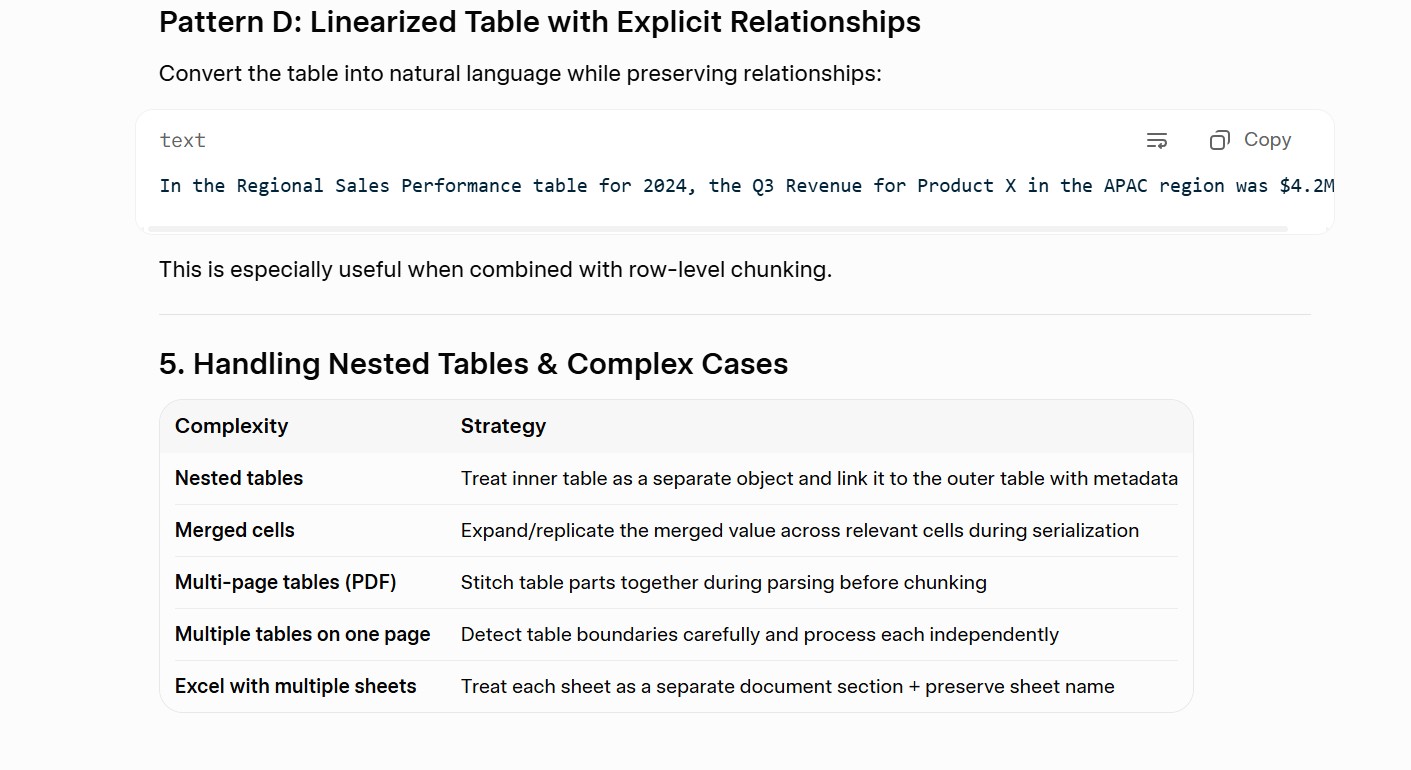Click the 'Treat inner table' strategy cell

819,478
